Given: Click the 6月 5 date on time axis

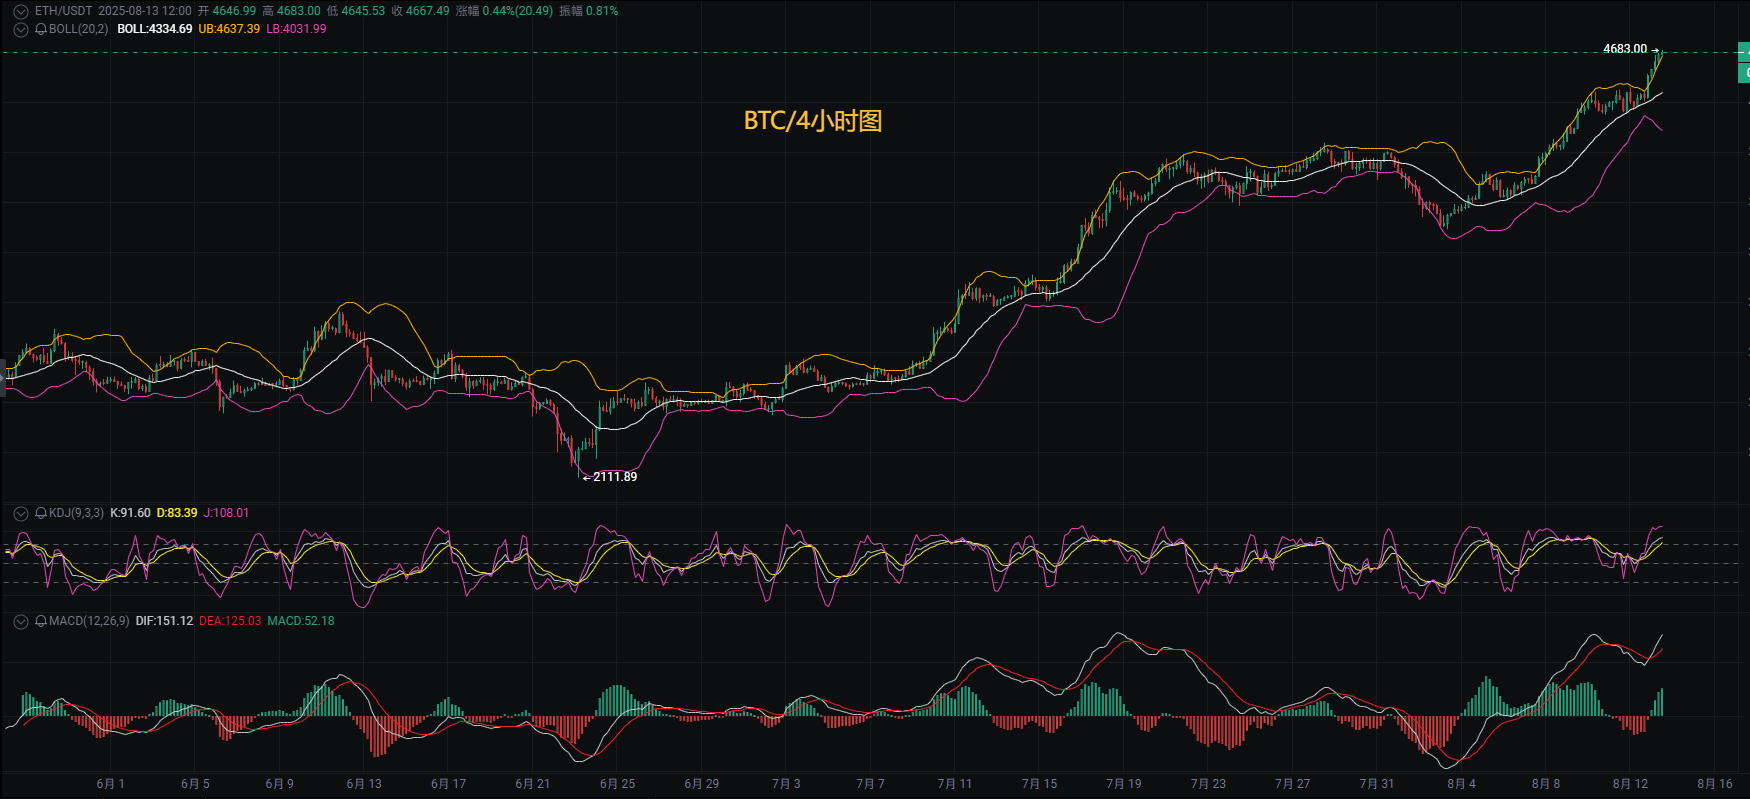Looking at the screenshot, I should point(196,784).
